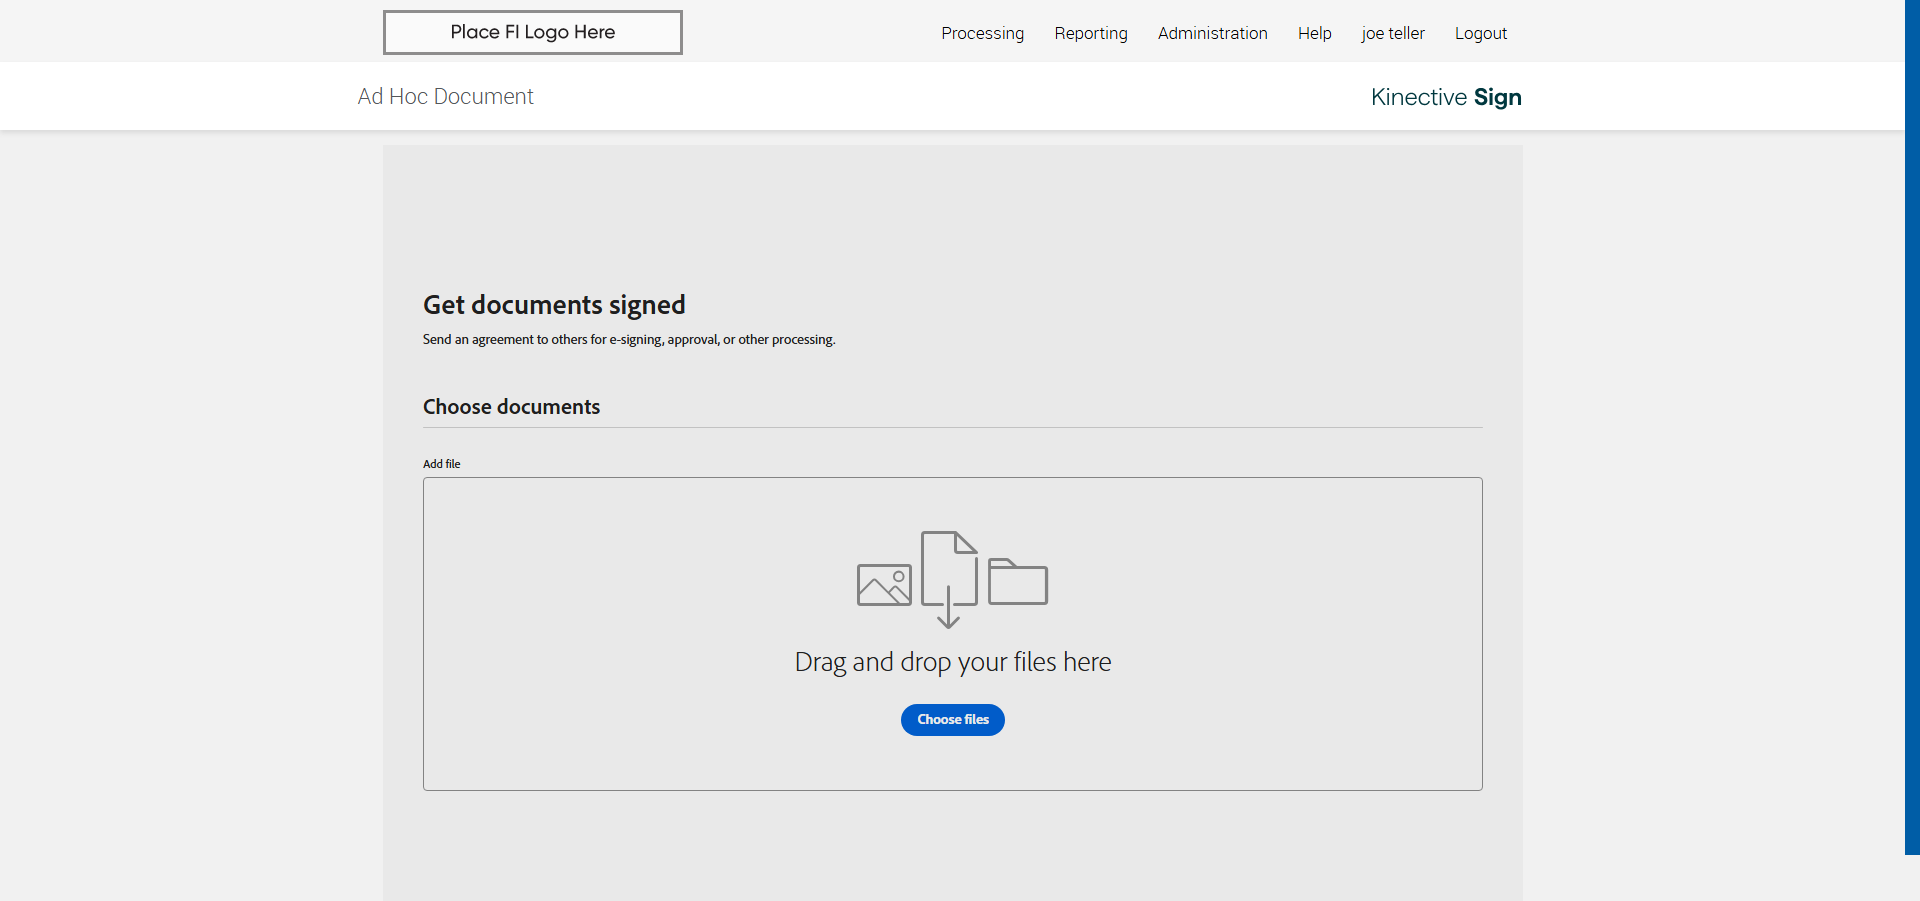Click the Add file label
The width and height of the screenshot is (1920, 901).
pos(441,464)
